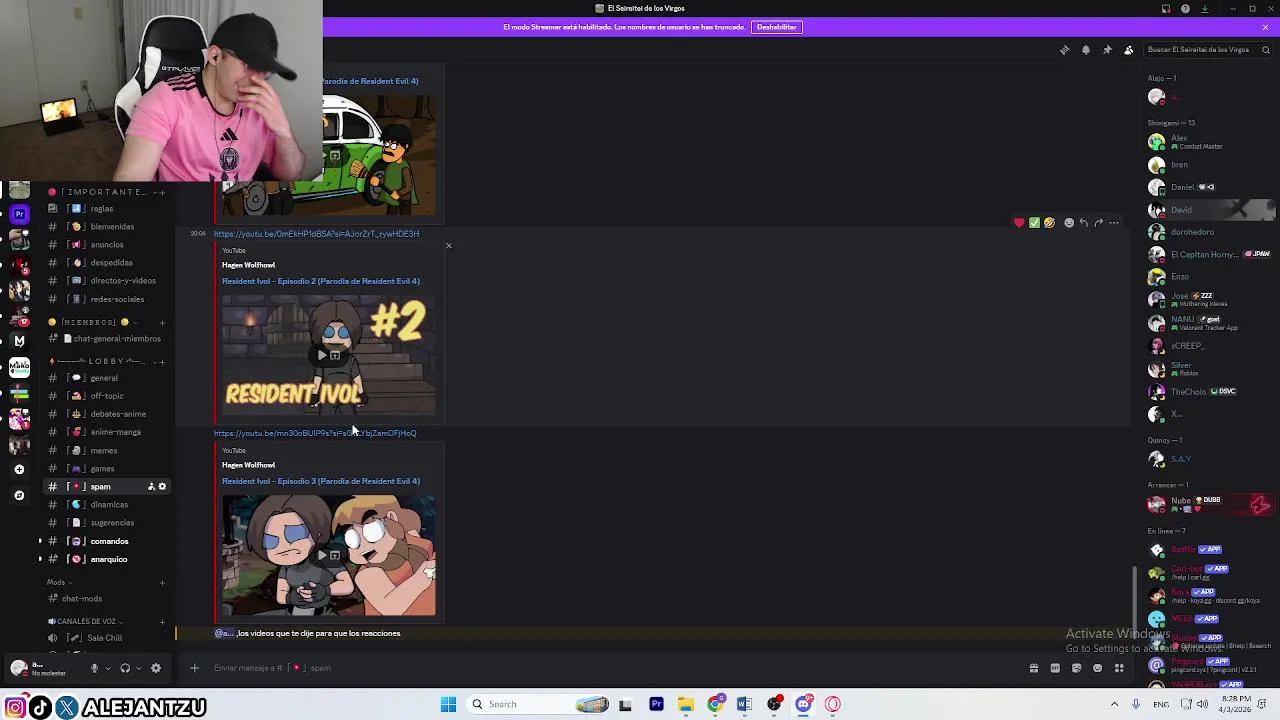Image resolution: width=1280 pixels, height=720 pixels.
Task: Toggle headphone deafen in user panel
Action: tap(125, 668)
